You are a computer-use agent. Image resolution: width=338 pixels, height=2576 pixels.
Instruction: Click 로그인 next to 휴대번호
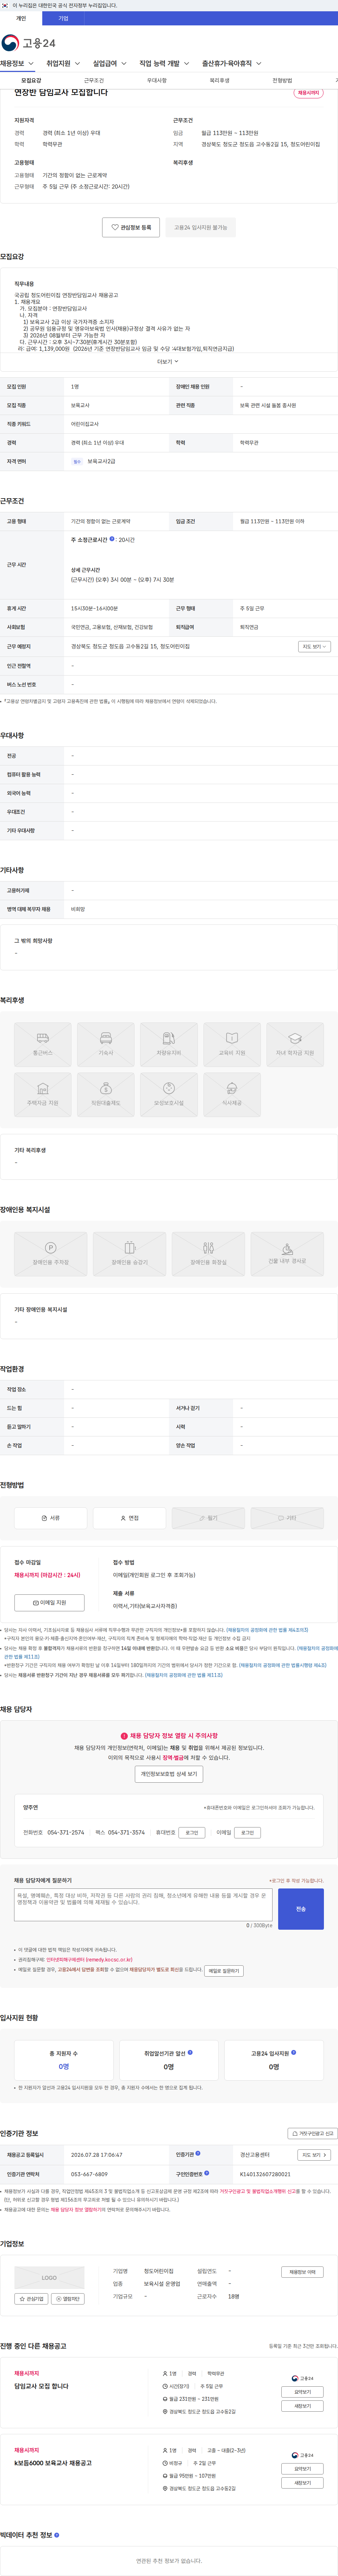pos(192,1833)
